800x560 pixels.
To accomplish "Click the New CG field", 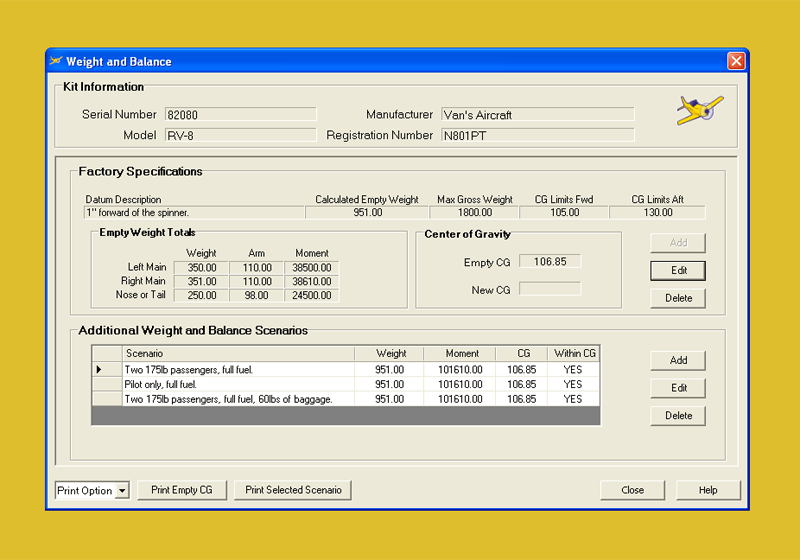I will pos(549,289).
